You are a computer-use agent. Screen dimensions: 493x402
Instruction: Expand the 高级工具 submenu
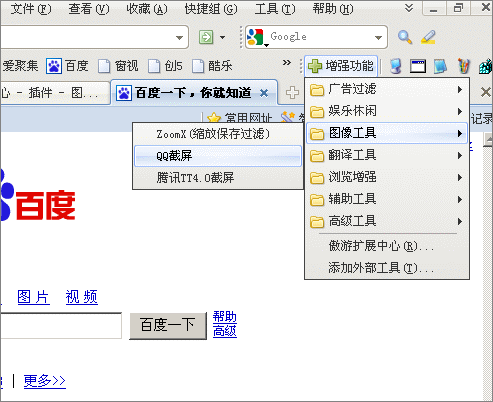coord(387,221)
